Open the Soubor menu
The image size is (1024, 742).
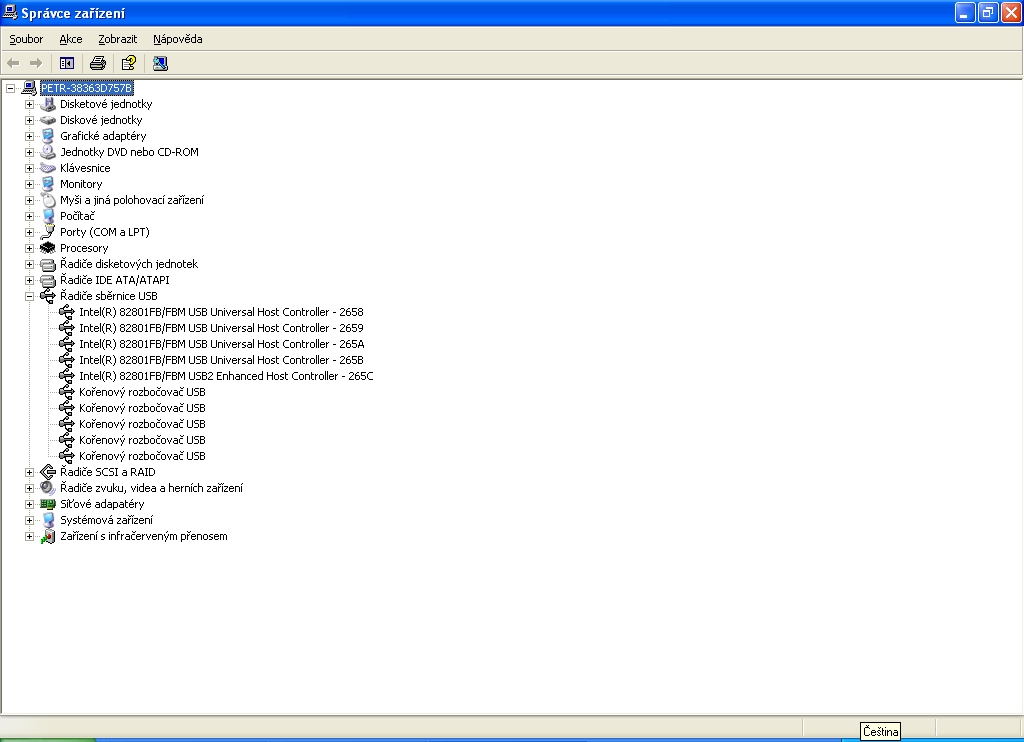coord(26,39)
